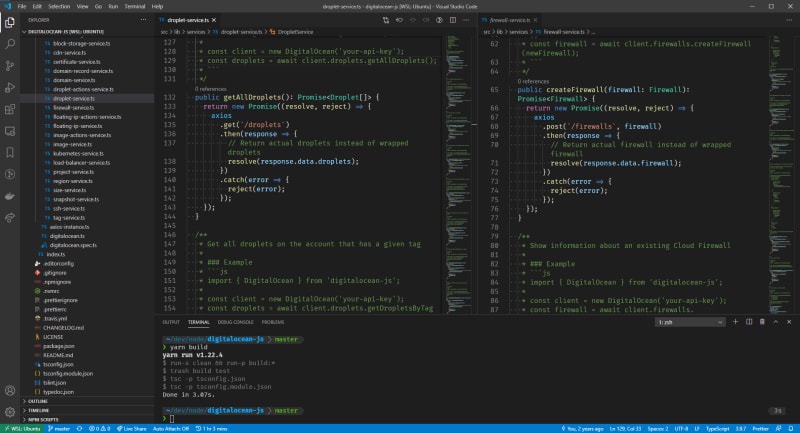This screenshot has width=800, height=433.
Task: Click the go back revision icon in editor toolbar
Action: pos(399,20)
